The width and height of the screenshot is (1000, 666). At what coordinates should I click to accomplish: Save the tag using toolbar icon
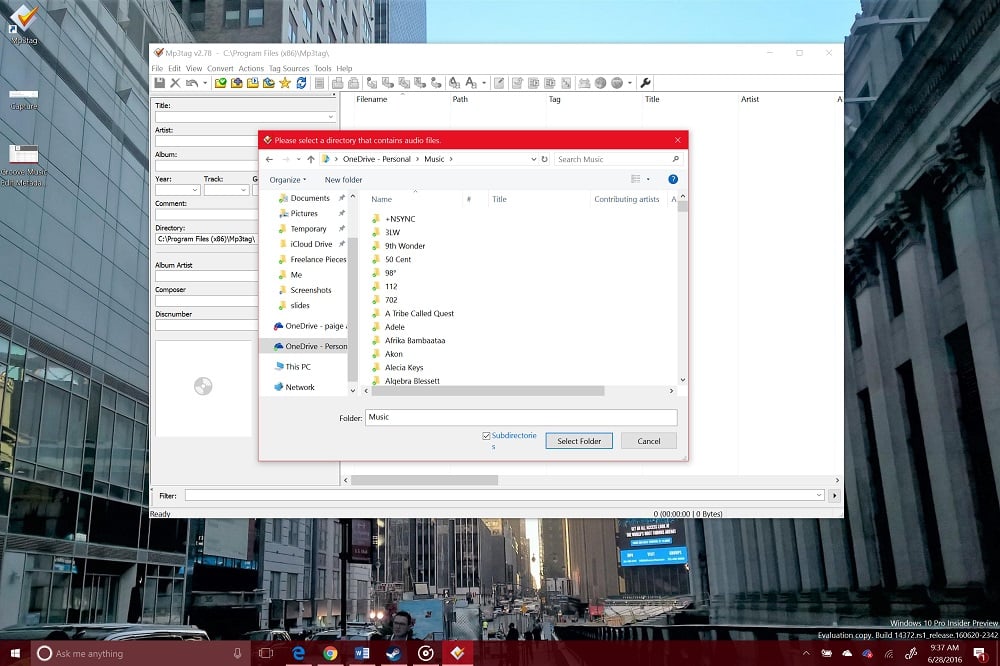[159, 83]
